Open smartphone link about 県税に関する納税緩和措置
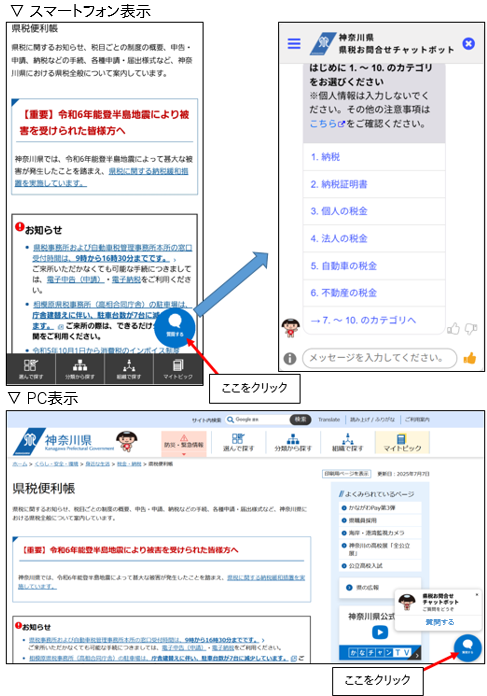Viewport: 487px width, 696px height. pos(102,177)
